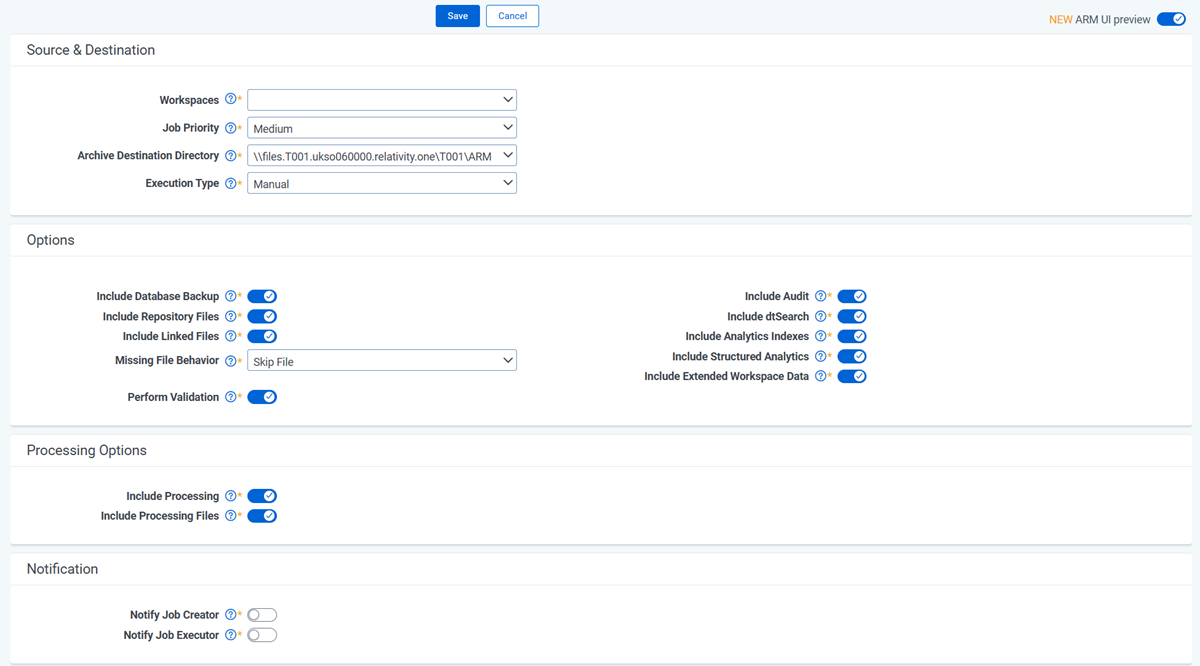
Task: Turn off Perform Validation toggle
Action: (262, 397)
